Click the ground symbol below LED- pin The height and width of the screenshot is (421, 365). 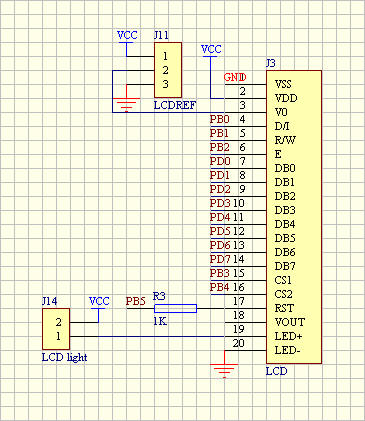224,370
